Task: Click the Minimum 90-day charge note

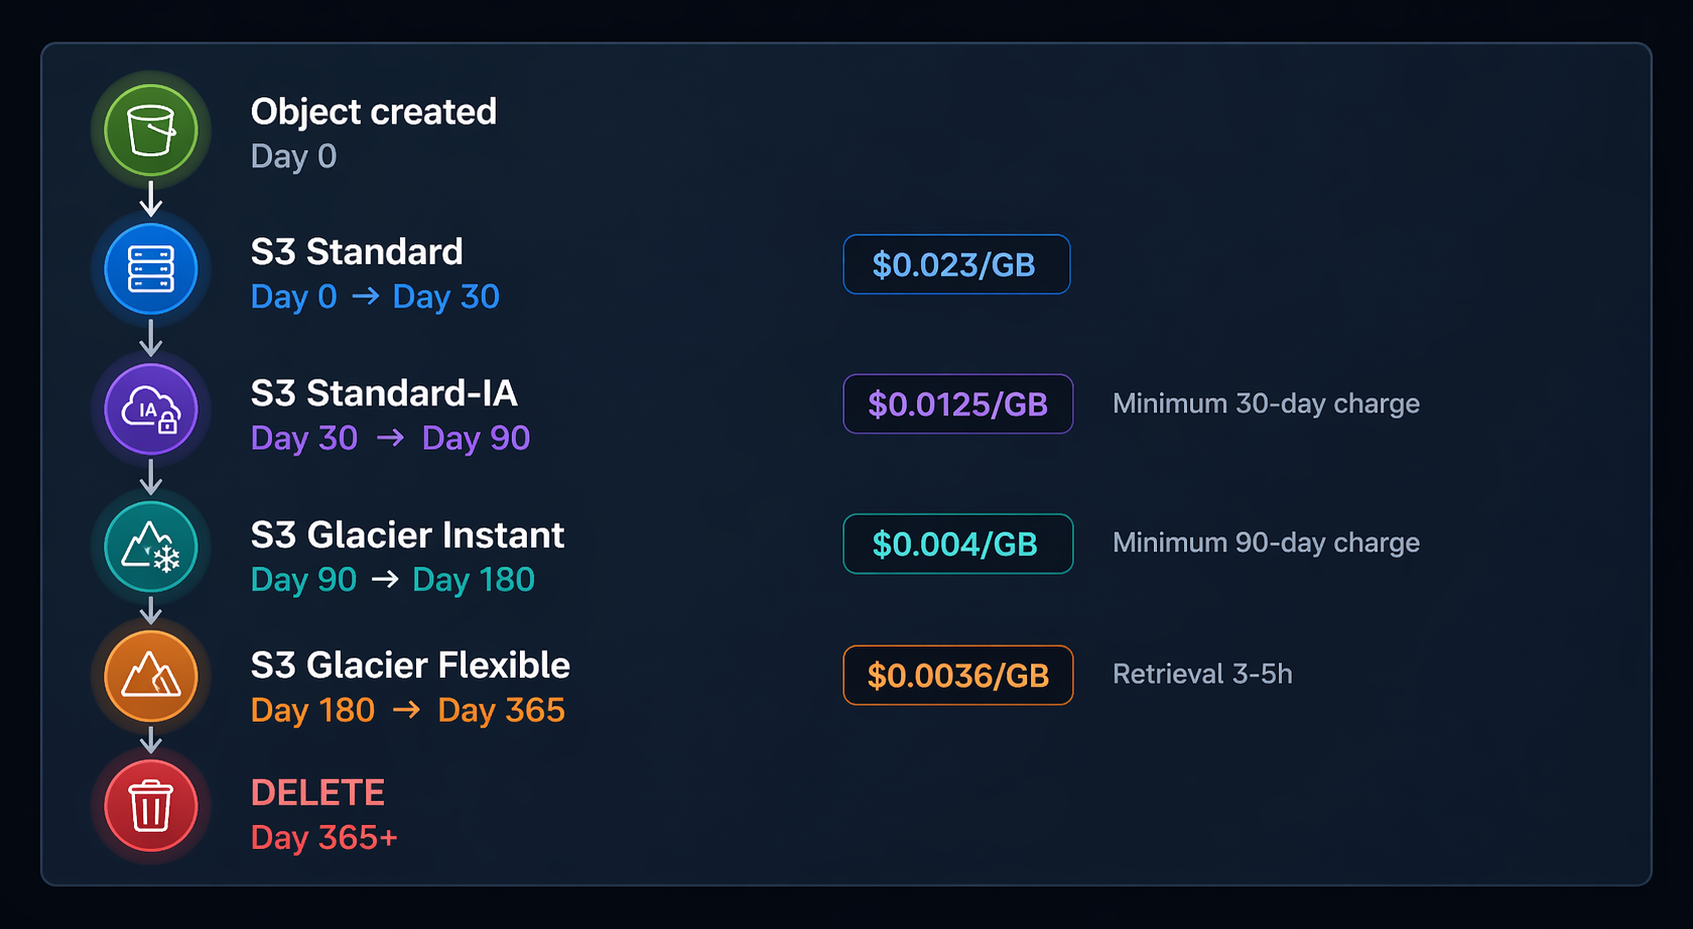Action: 1266,543
